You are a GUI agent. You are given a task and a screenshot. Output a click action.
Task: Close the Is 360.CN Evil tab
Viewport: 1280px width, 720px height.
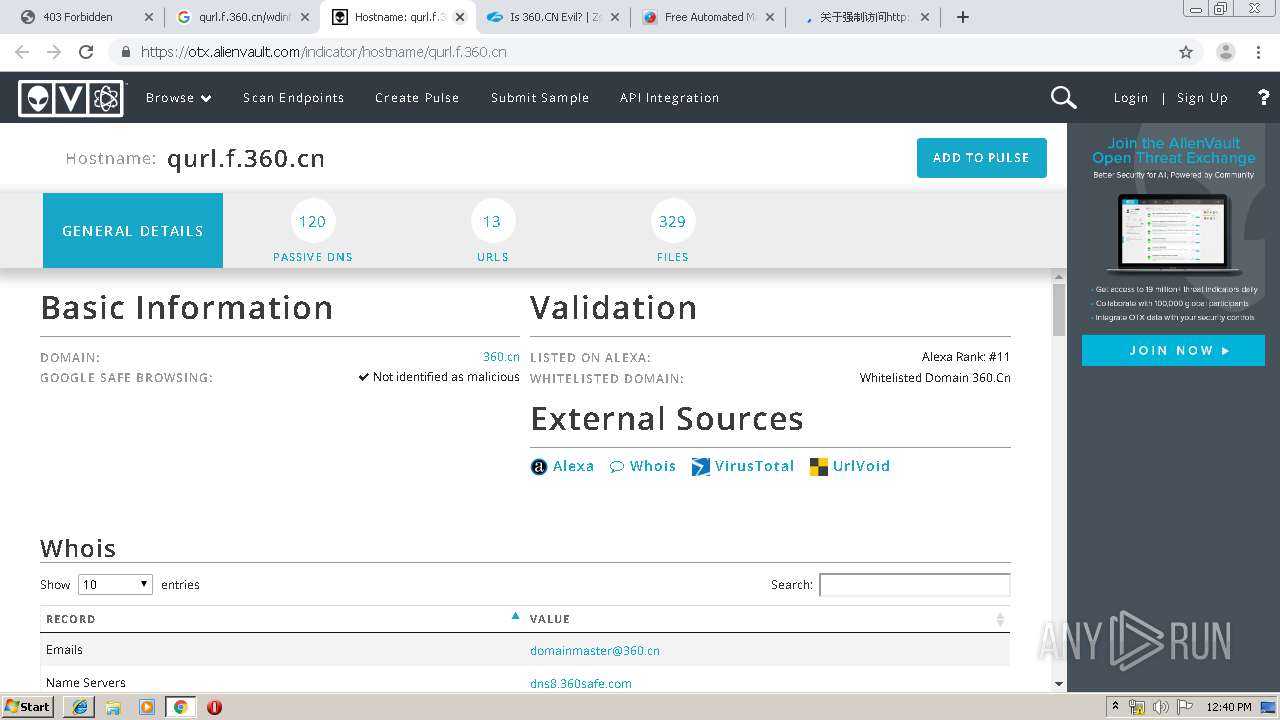(615, 17)
